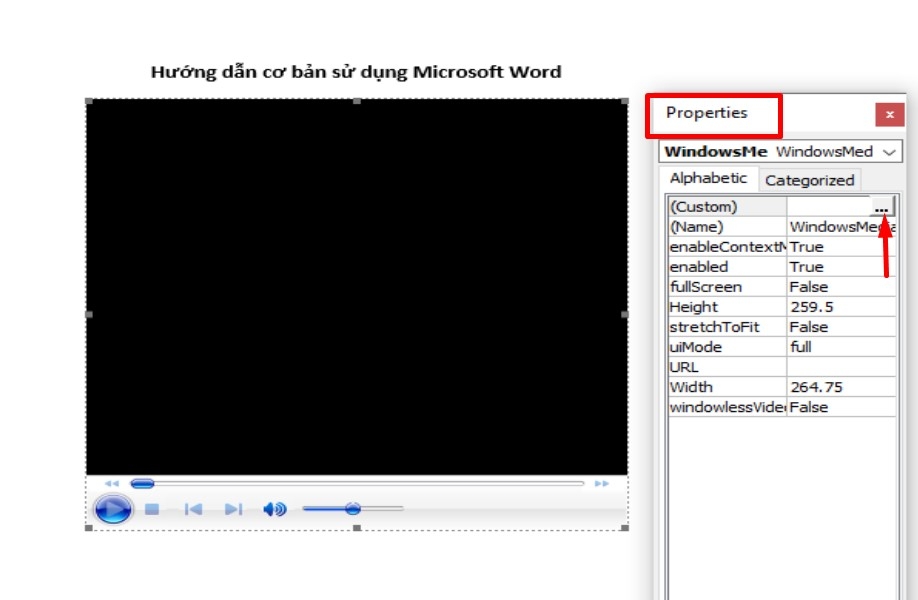
Task: Click the document heading about Microsoft Word
Action: tap(356, 72)
